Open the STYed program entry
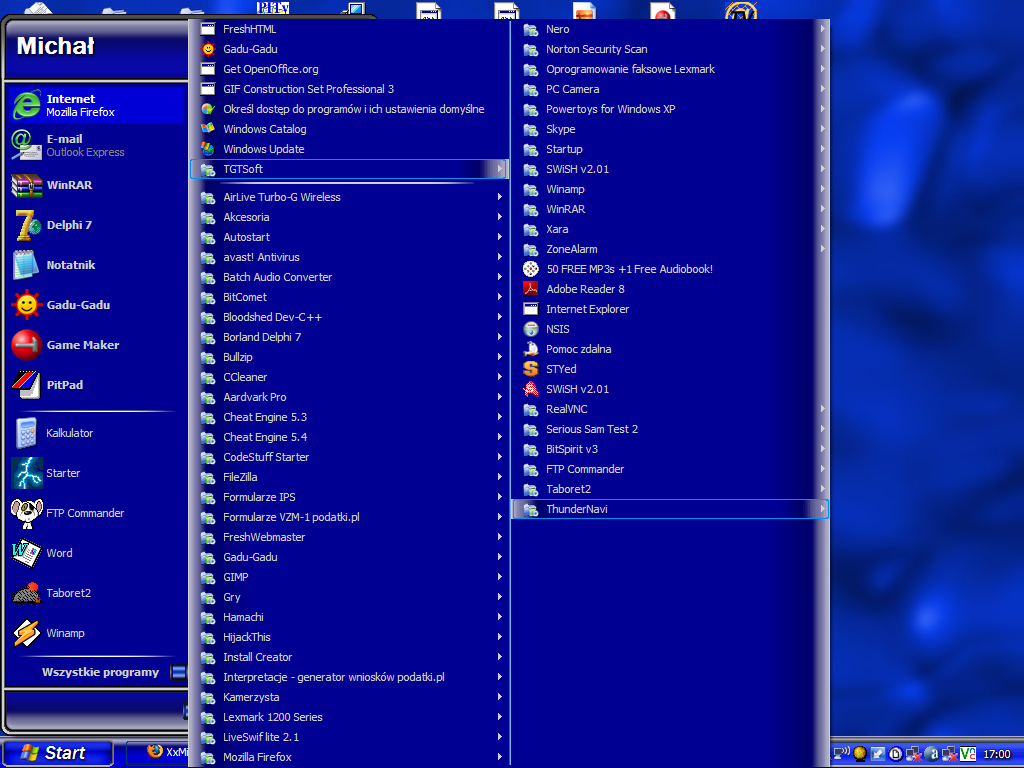The width and height of the screenshot is (1024, 768). click(x=561, y=369)
